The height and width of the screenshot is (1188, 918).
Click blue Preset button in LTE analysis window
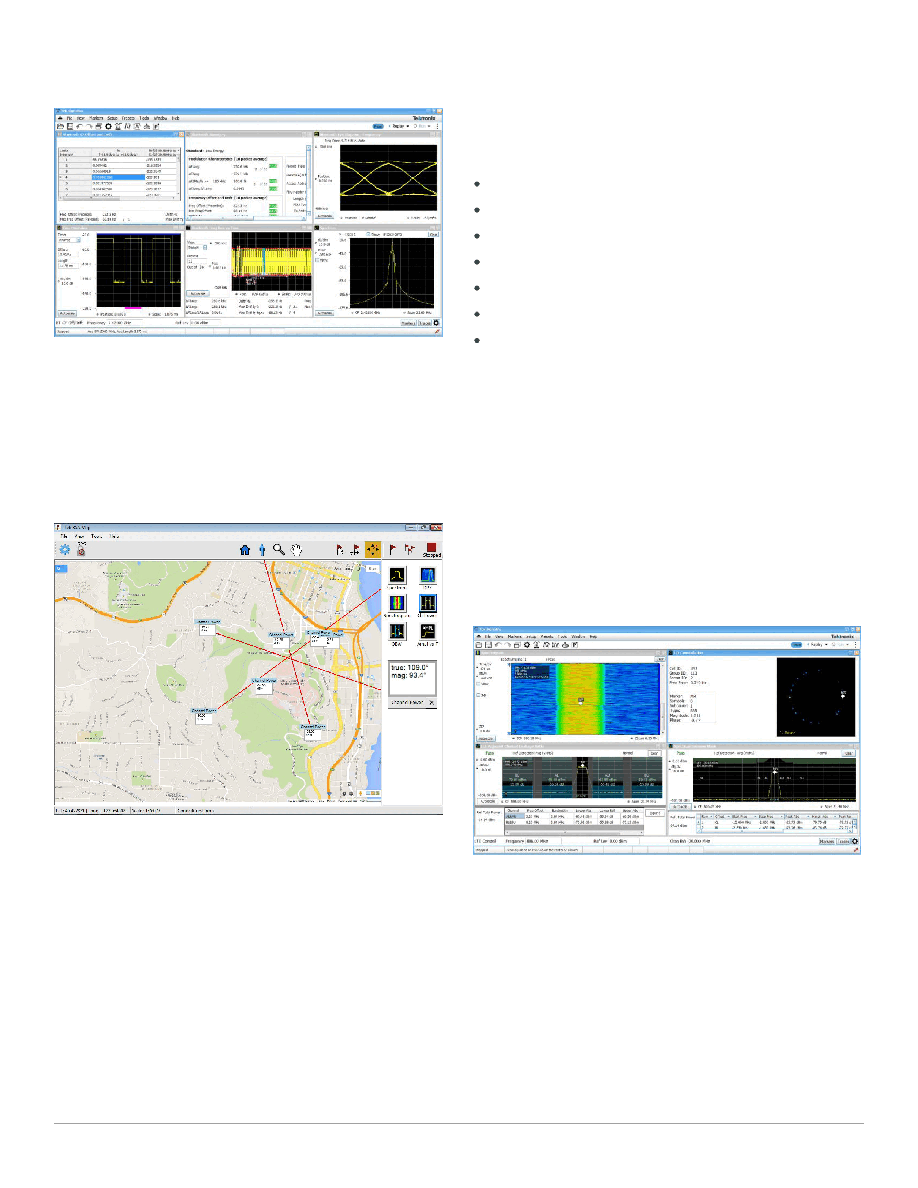[797, 645]
